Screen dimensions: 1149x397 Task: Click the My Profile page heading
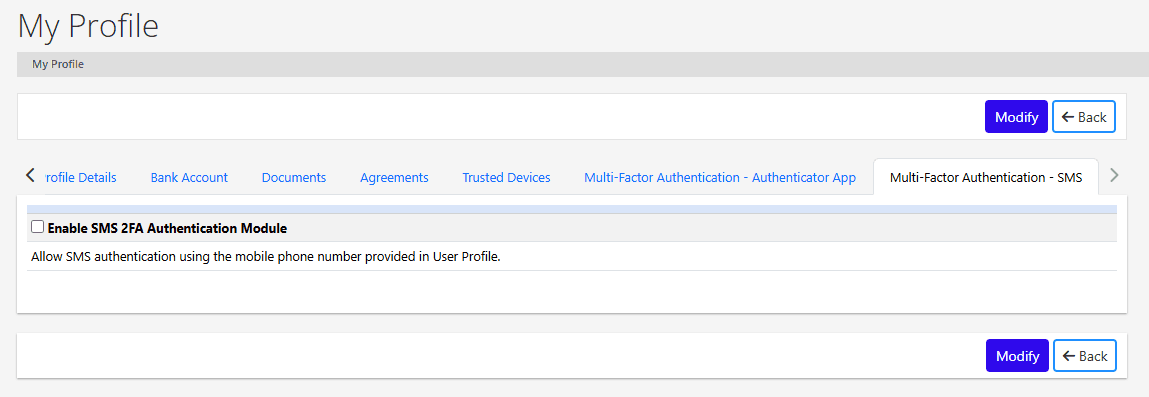point(88,26)
